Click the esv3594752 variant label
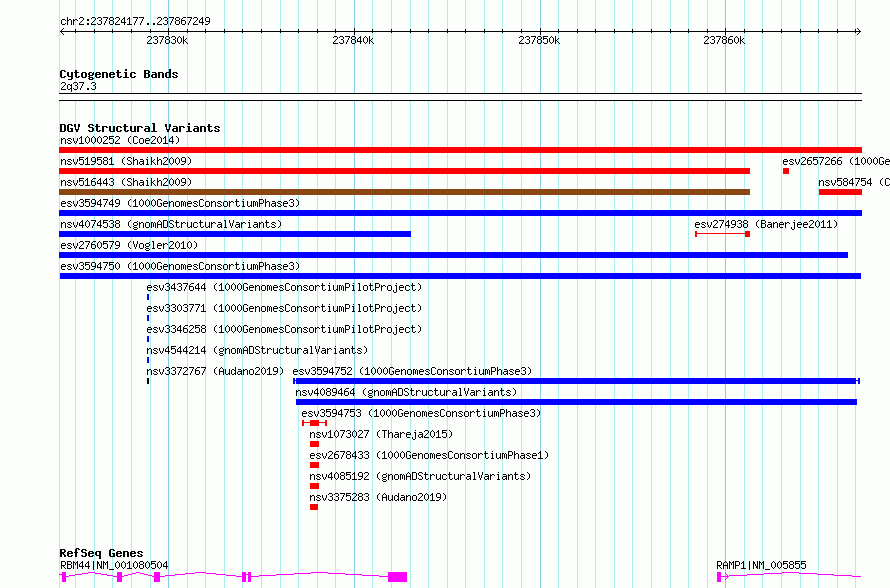This screenshot has width=890, height=588. click(412, 371)
